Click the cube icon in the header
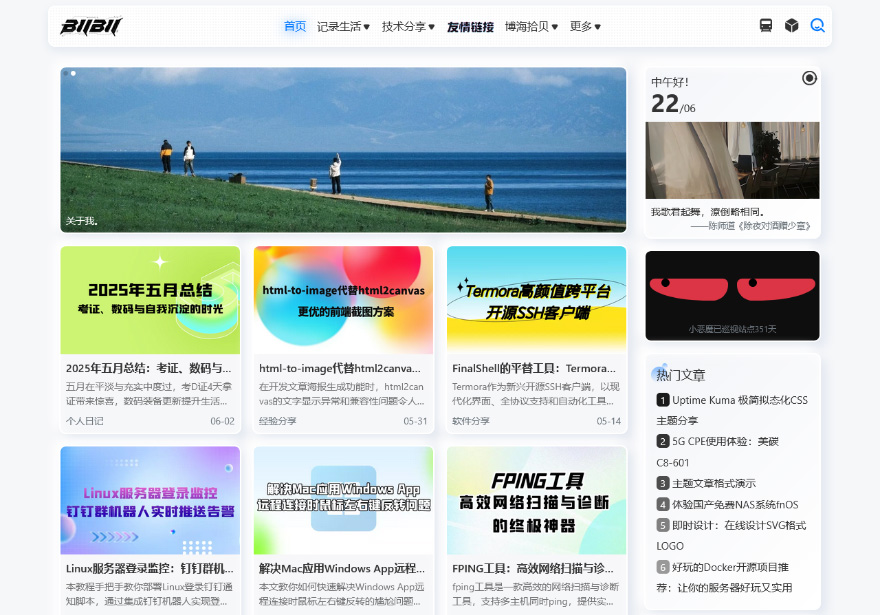Image resolution: width=880 pixels, height=615 pixels. (791, 26)
